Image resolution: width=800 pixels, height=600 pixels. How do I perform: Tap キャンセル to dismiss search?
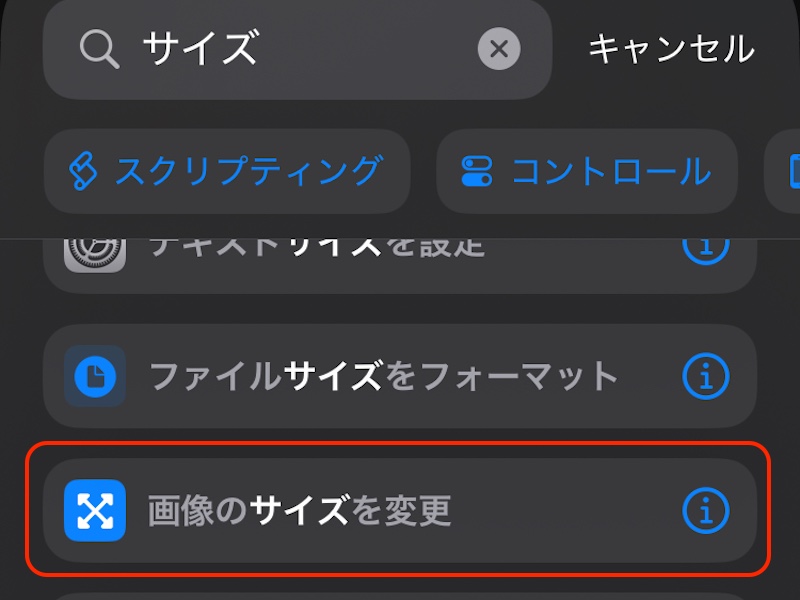pyautogui.click(x=674, y=48)
